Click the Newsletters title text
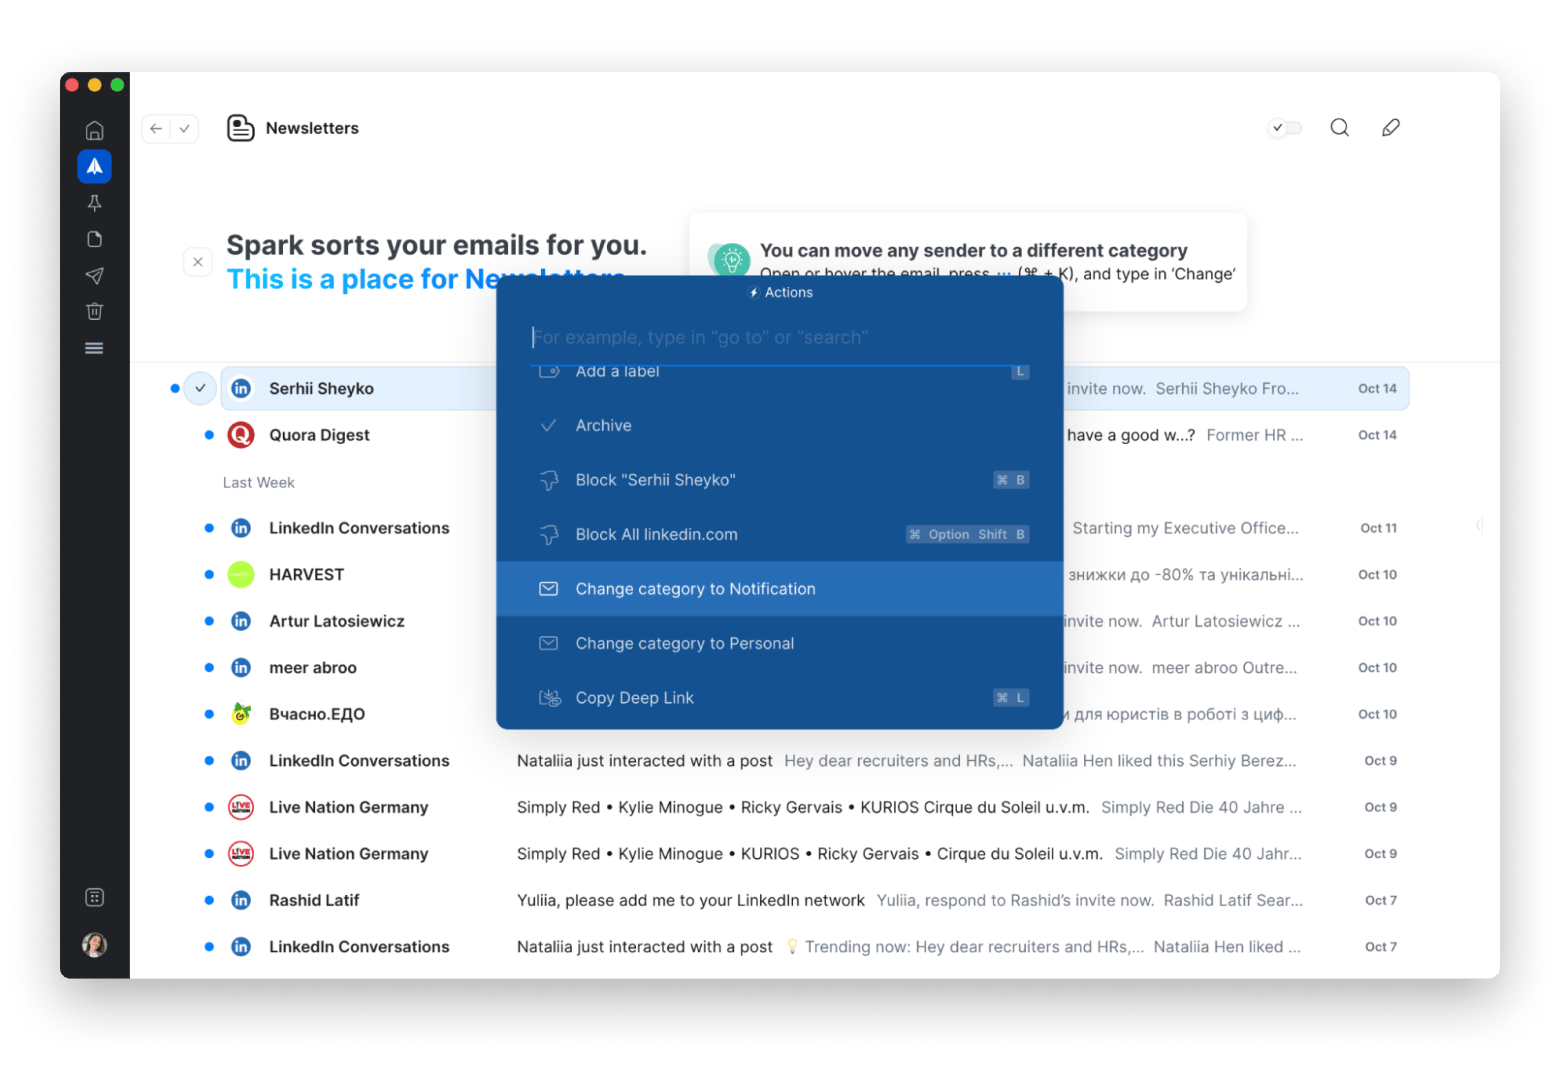Screen dimensions: 1560x1072 tap(312, 128)
